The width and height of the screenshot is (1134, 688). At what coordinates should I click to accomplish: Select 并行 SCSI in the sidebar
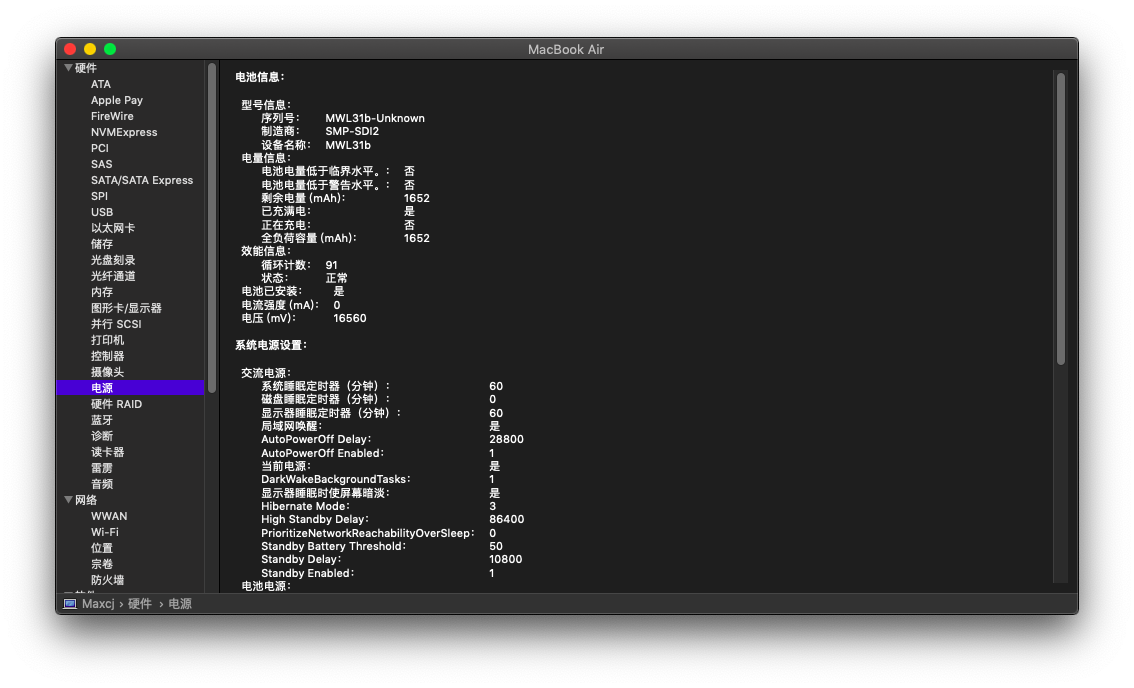116,324
